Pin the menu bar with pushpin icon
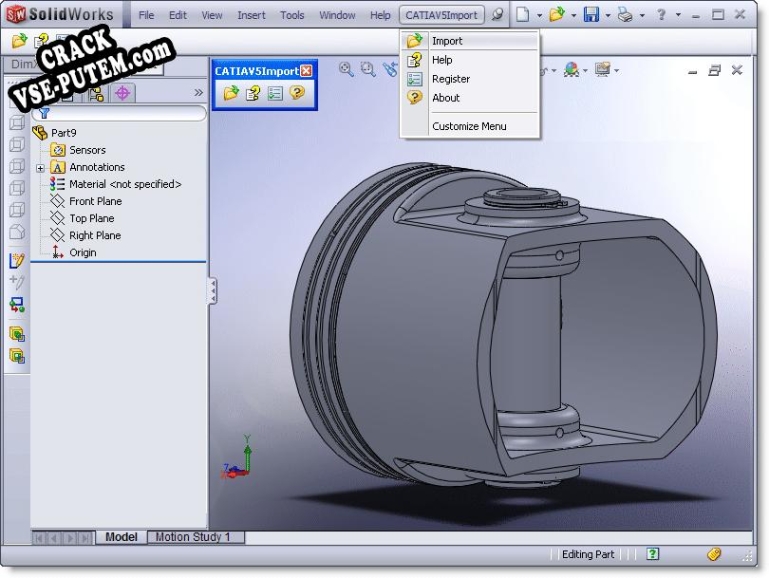The image size is (769, 578). tap(497, 15)
